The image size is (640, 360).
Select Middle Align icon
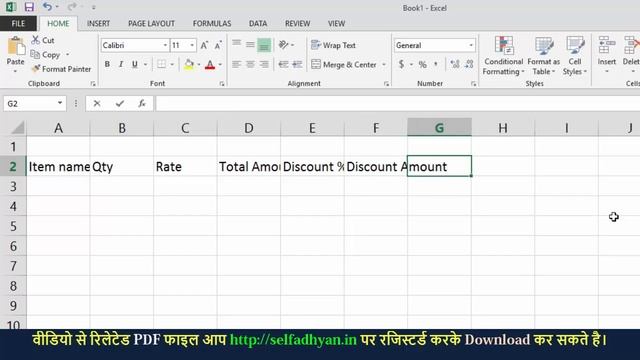250,44
